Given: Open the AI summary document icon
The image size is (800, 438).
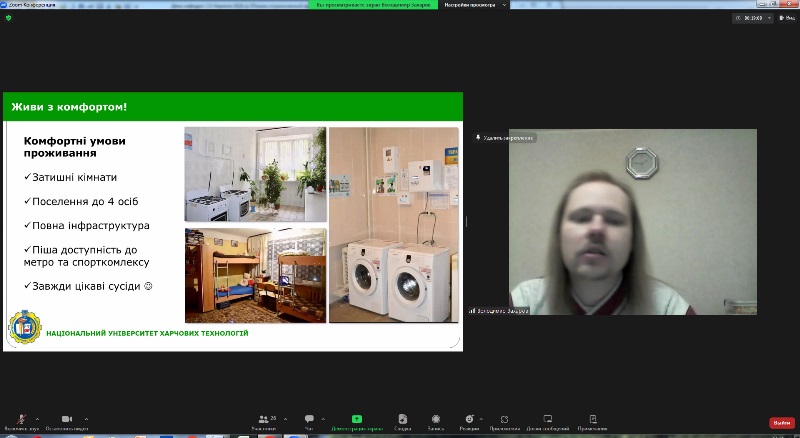Looking at the screenshot, I should pyautogui.click(x=403, y=422).
